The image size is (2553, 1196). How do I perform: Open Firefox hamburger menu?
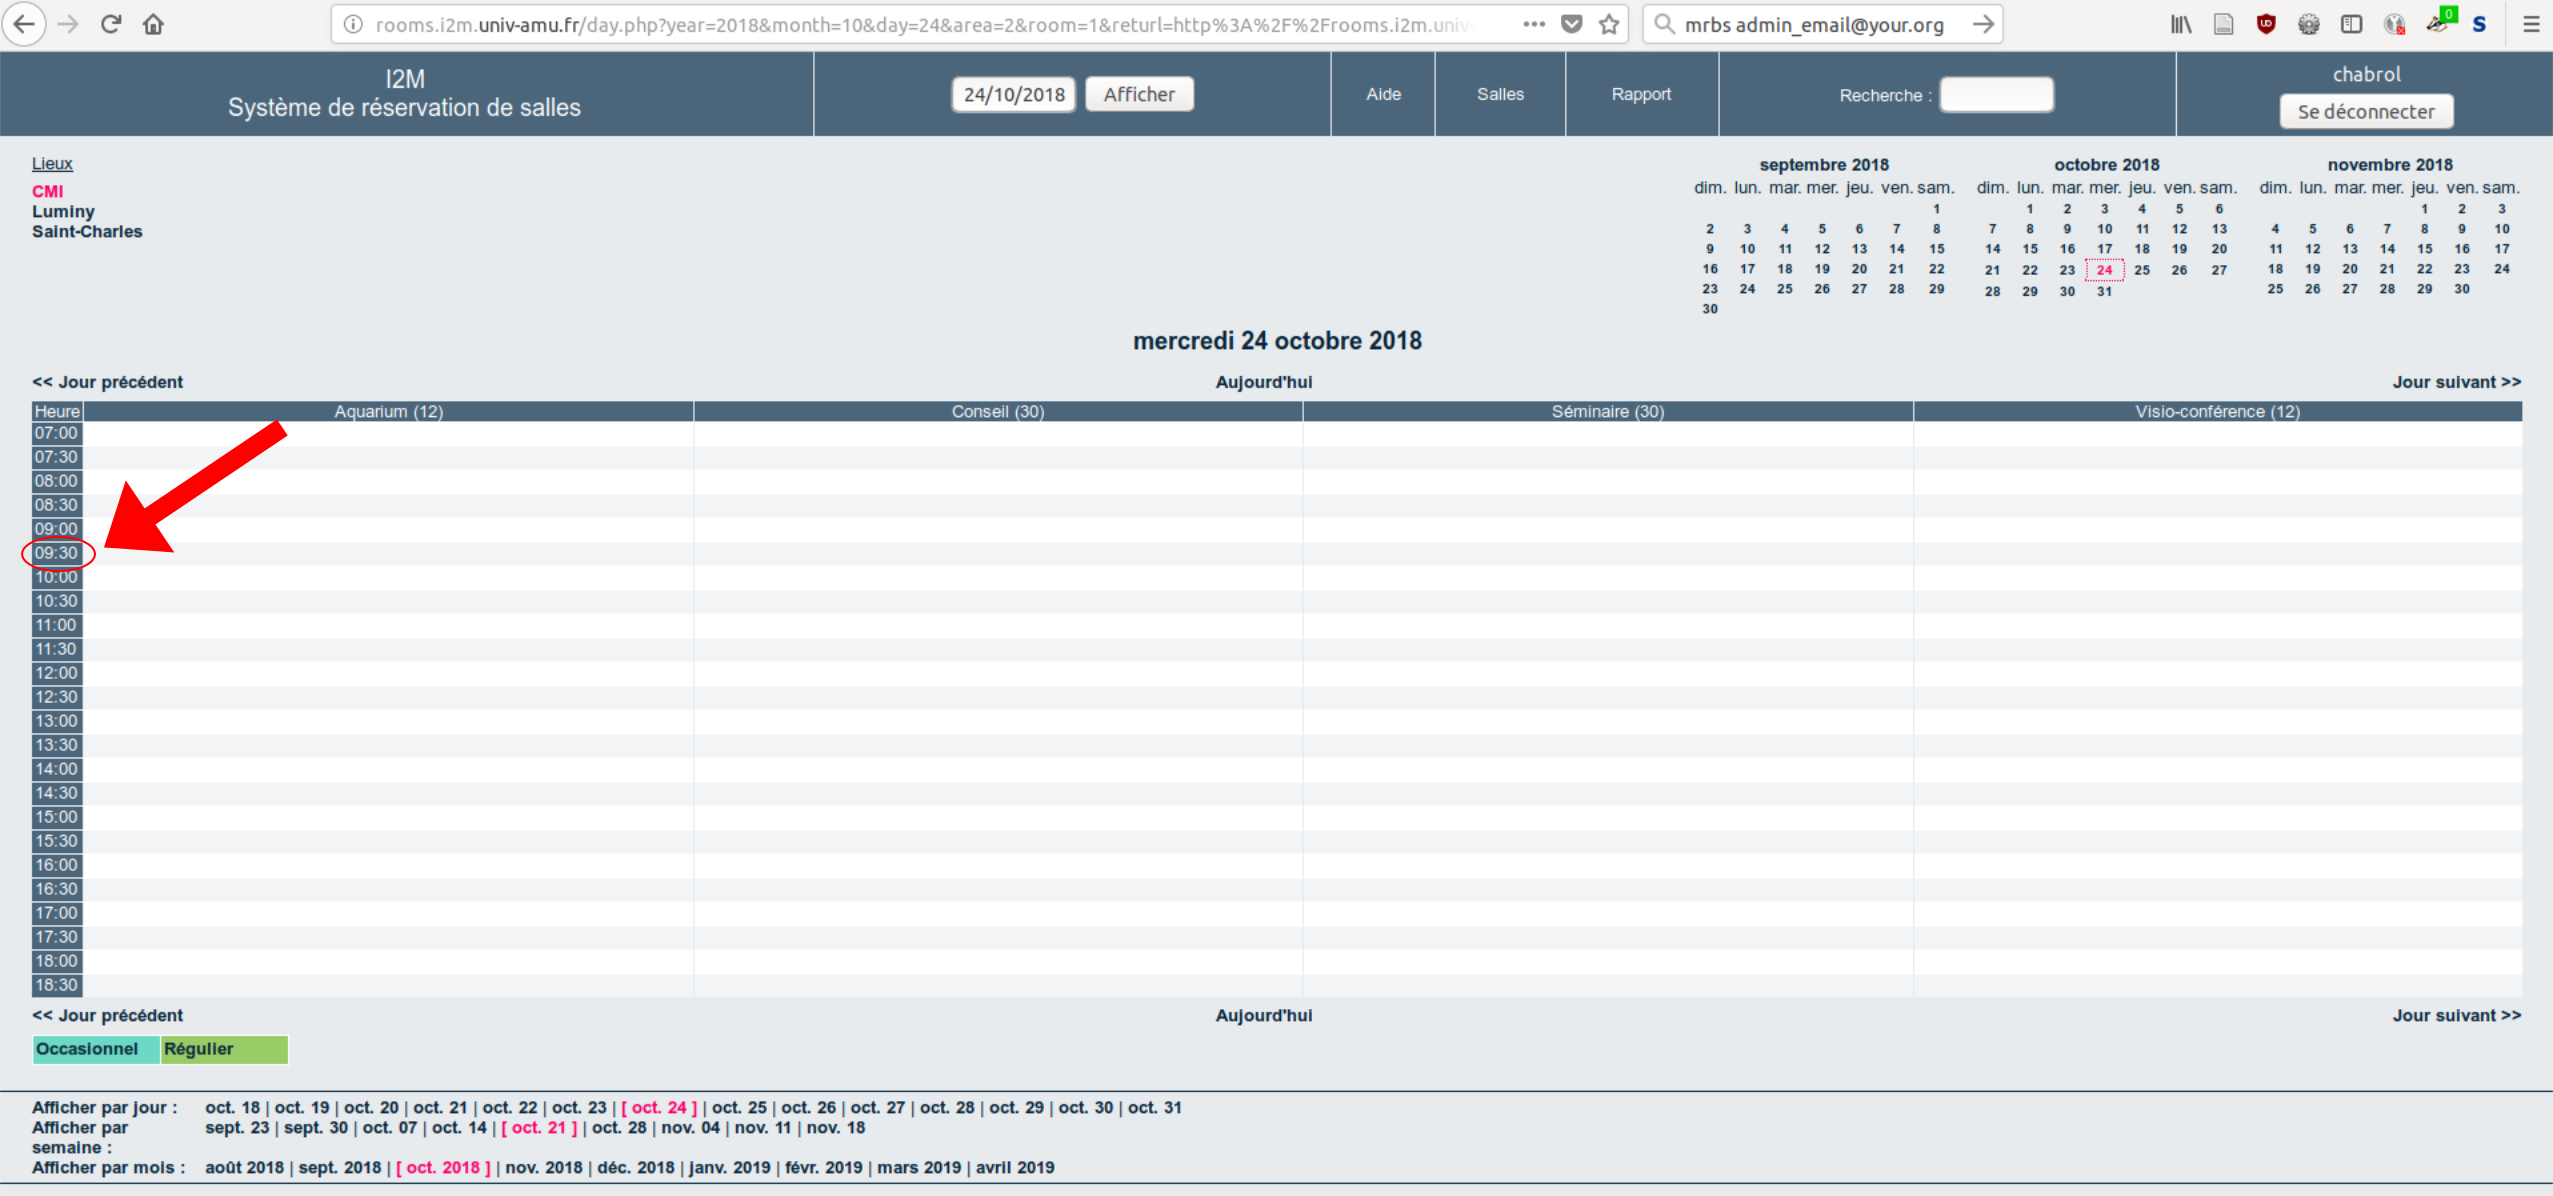click(2531, 24)
